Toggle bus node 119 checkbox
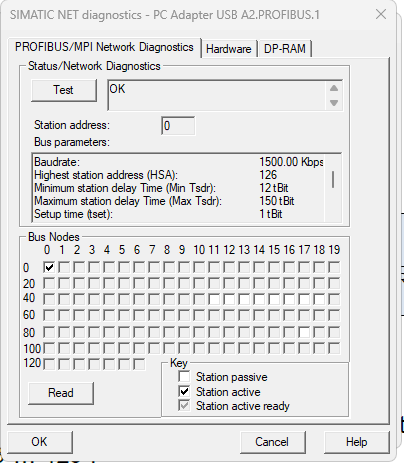 coord(334,348)
